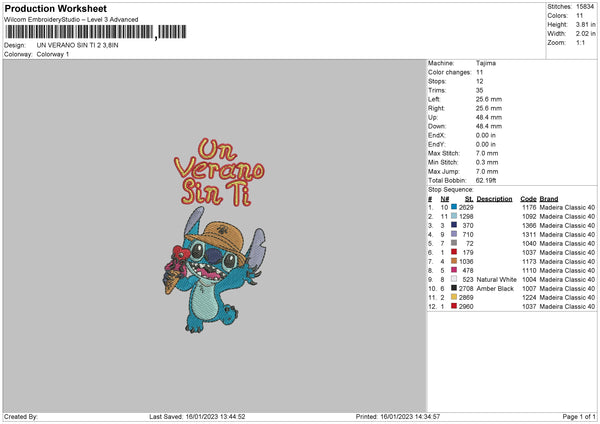Pick the navy swatch for code 1366
This screenshot has width=600, height=424.
tap(454, 225)
